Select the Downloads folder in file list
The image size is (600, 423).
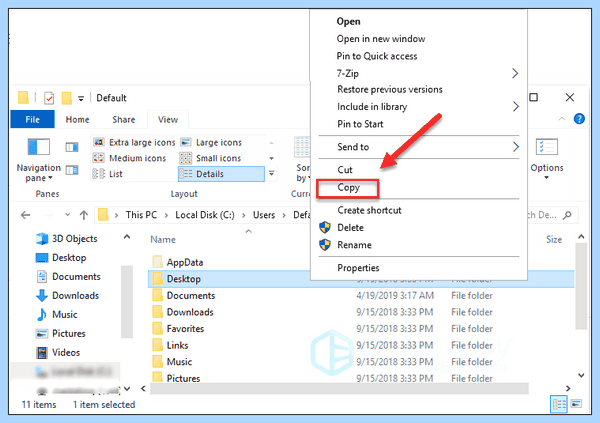coord(183,312)
